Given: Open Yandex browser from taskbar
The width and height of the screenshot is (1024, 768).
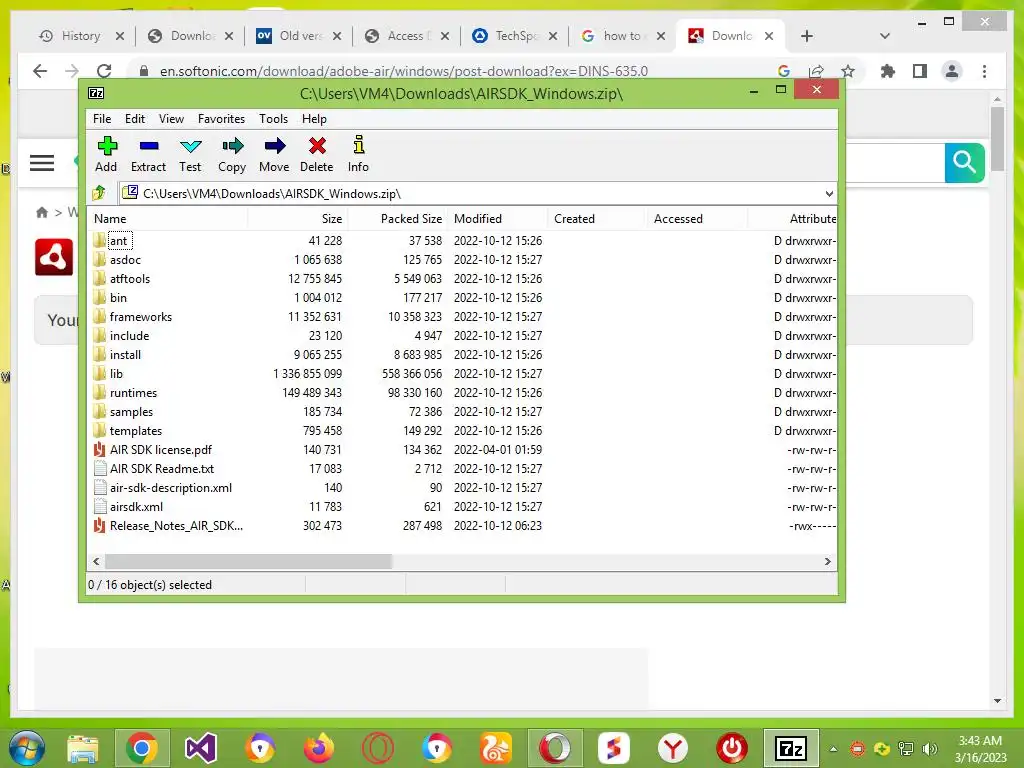Looking at the screenshot, I should 673,748.
